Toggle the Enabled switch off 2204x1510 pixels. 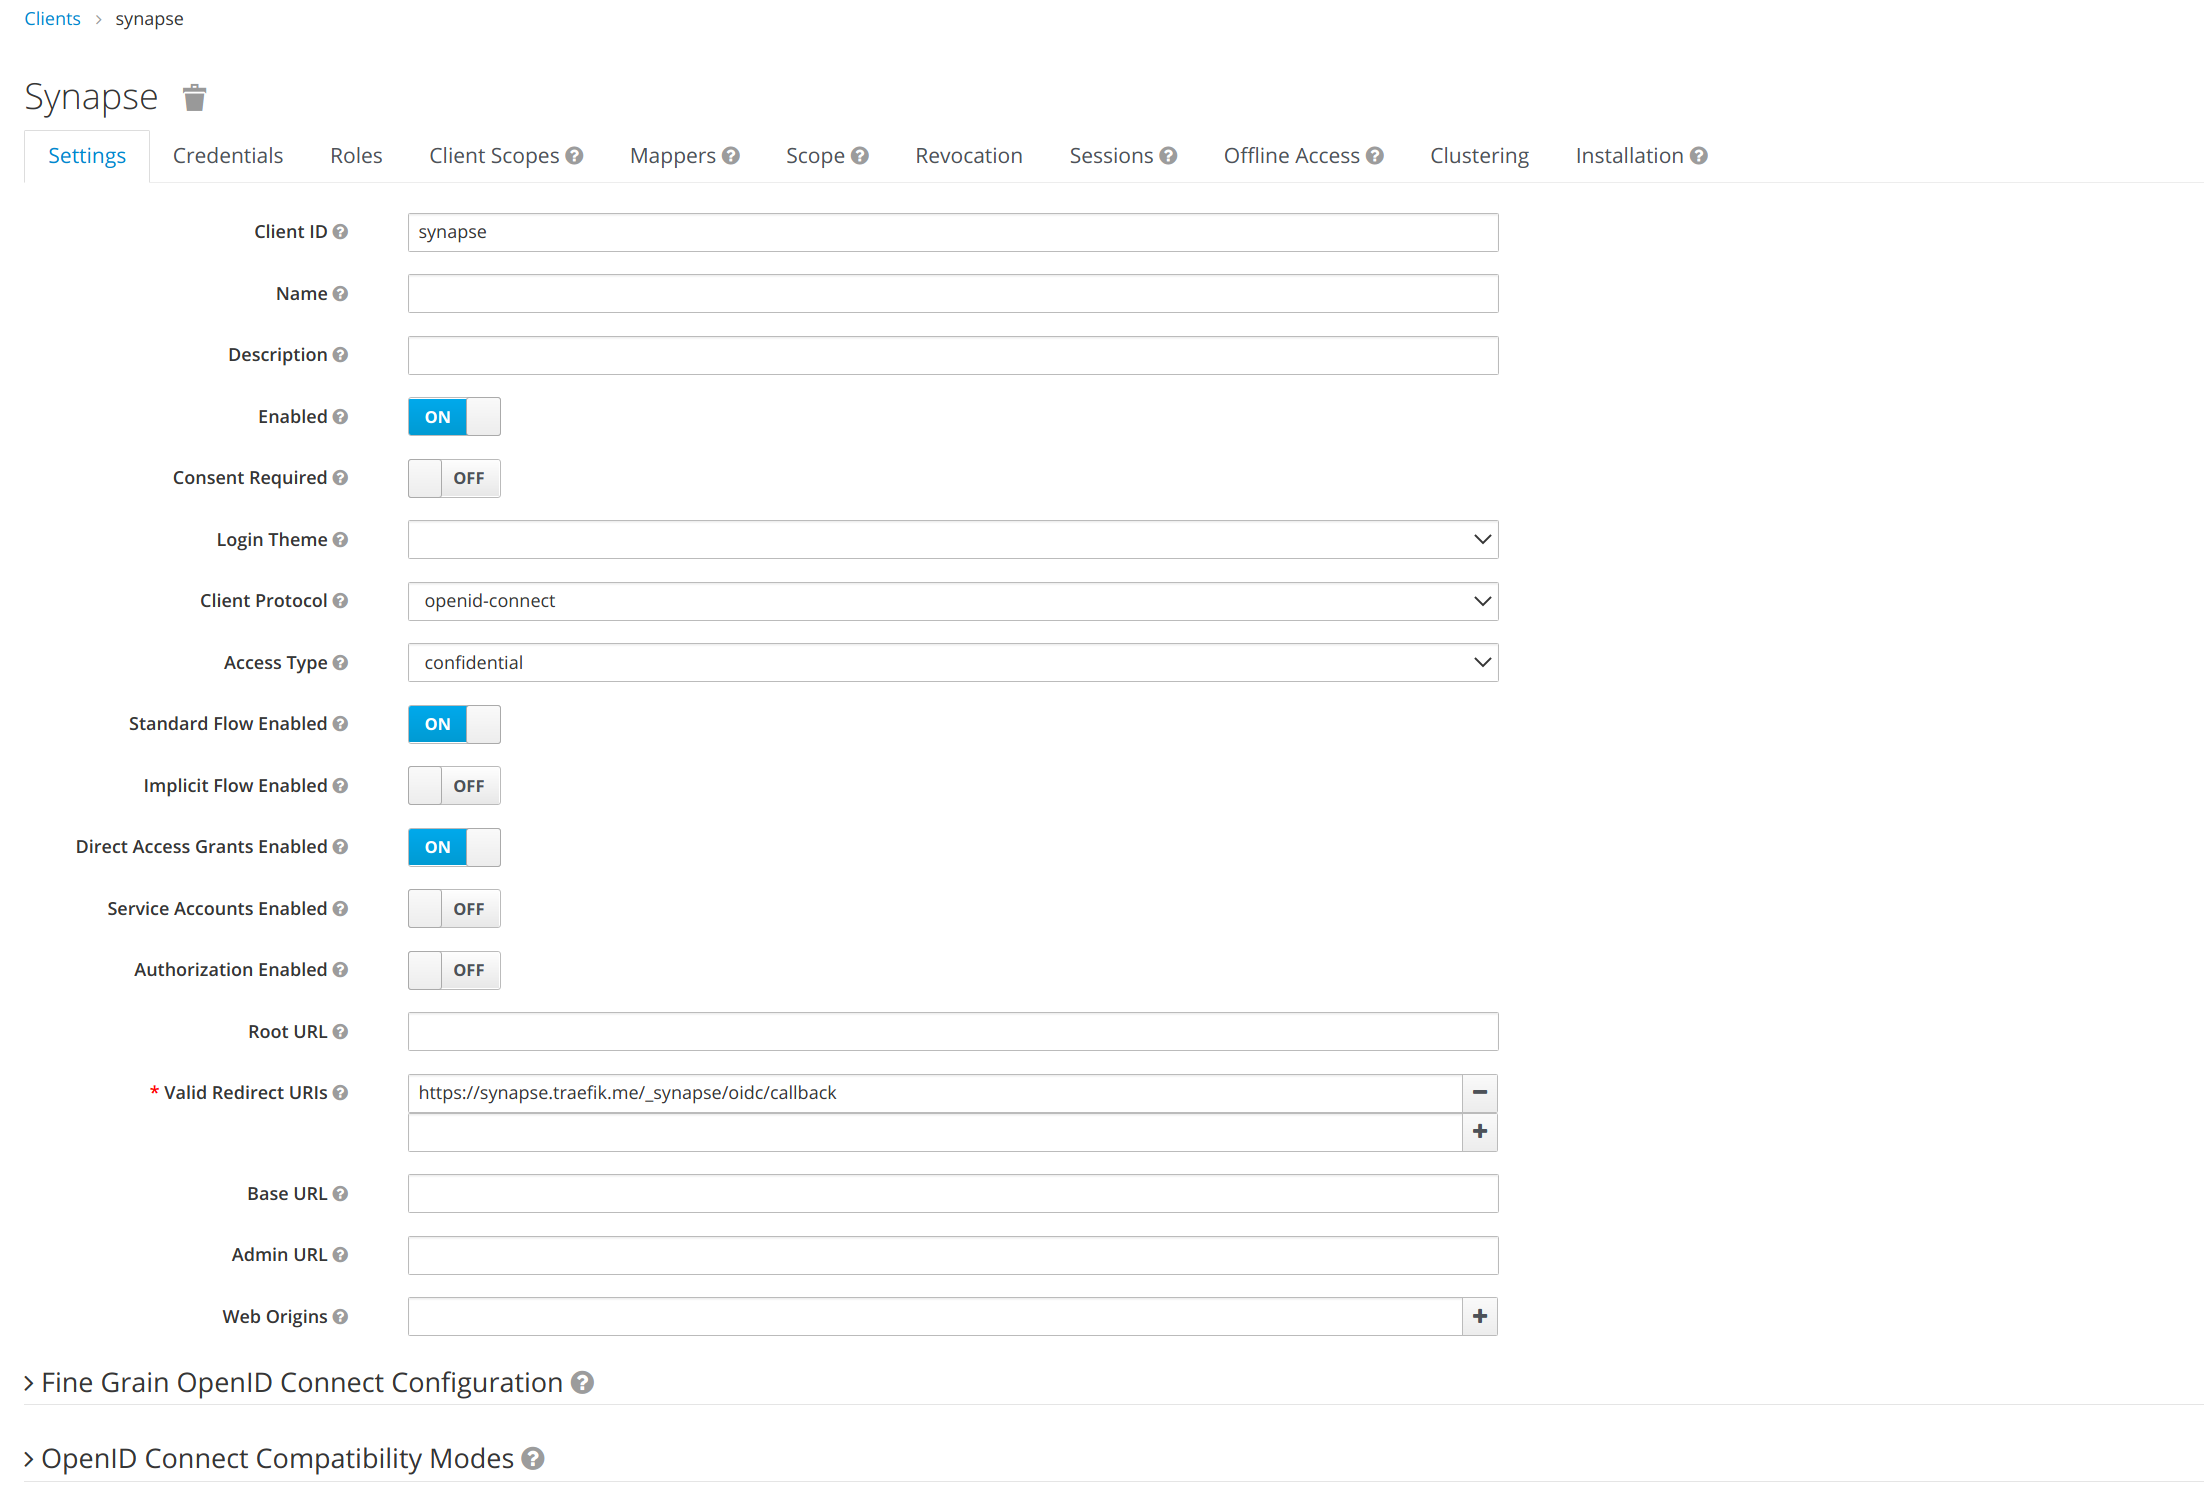tap(454, 417)
